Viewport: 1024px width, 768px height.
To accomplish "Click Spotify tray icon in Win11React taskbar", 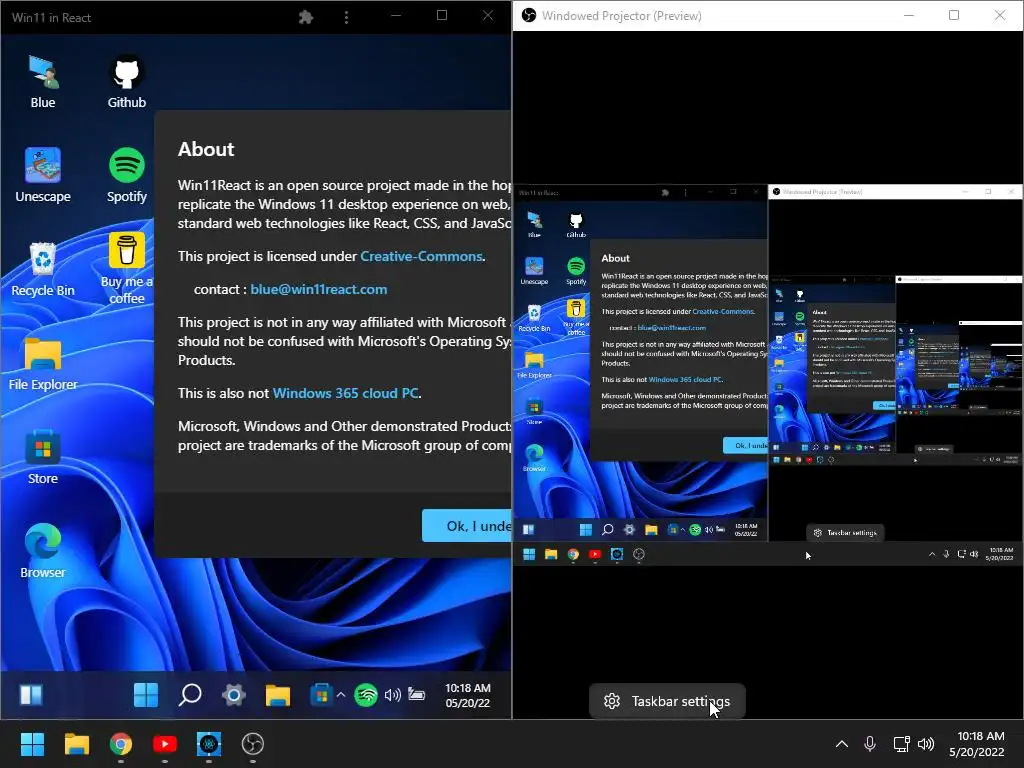I will pos(366,695).
